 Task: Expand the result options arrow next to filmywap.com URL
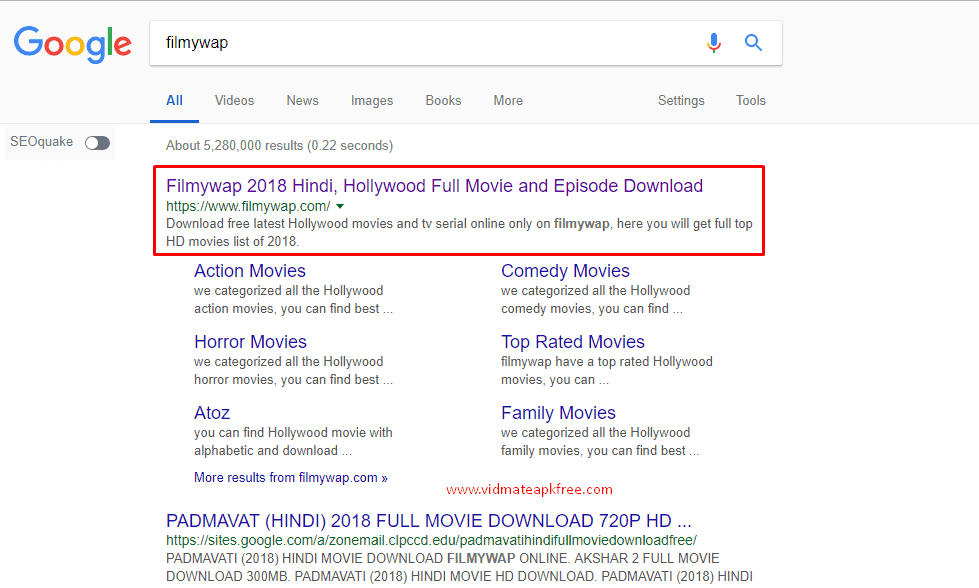[341, 205]
